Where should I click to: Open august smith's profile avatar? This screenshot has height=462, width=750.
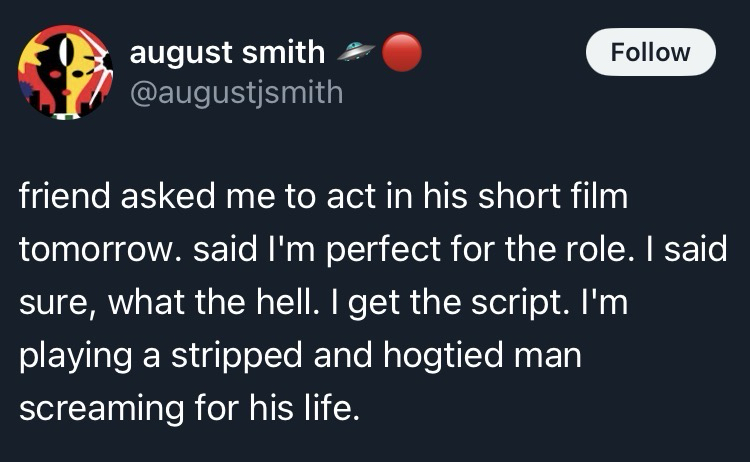[x=67, y=69]
